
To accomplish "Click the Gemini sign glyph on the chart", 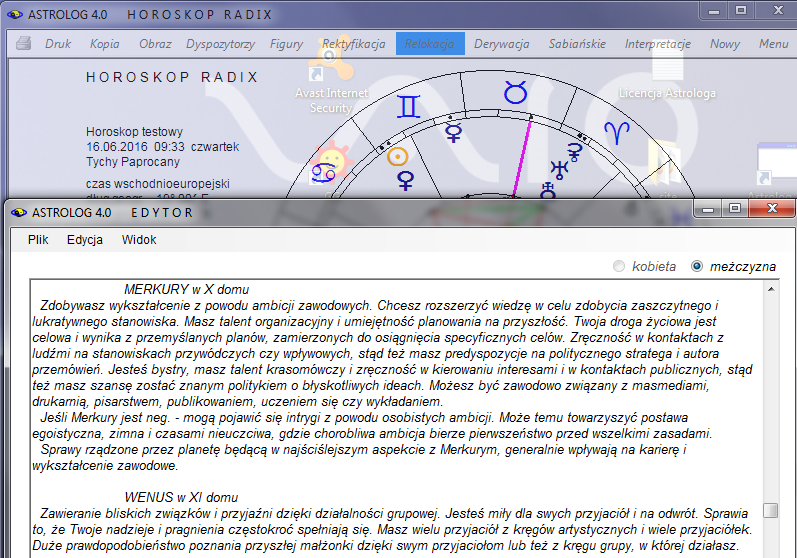I will [x=409, y=107].
